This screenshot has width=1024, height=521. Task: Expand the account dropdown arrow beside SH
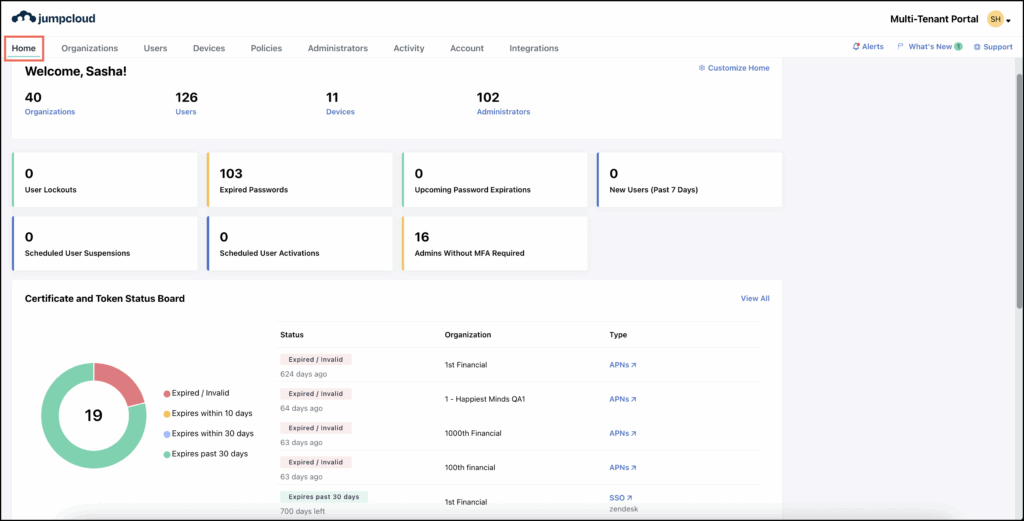(x=1008, y=21)
